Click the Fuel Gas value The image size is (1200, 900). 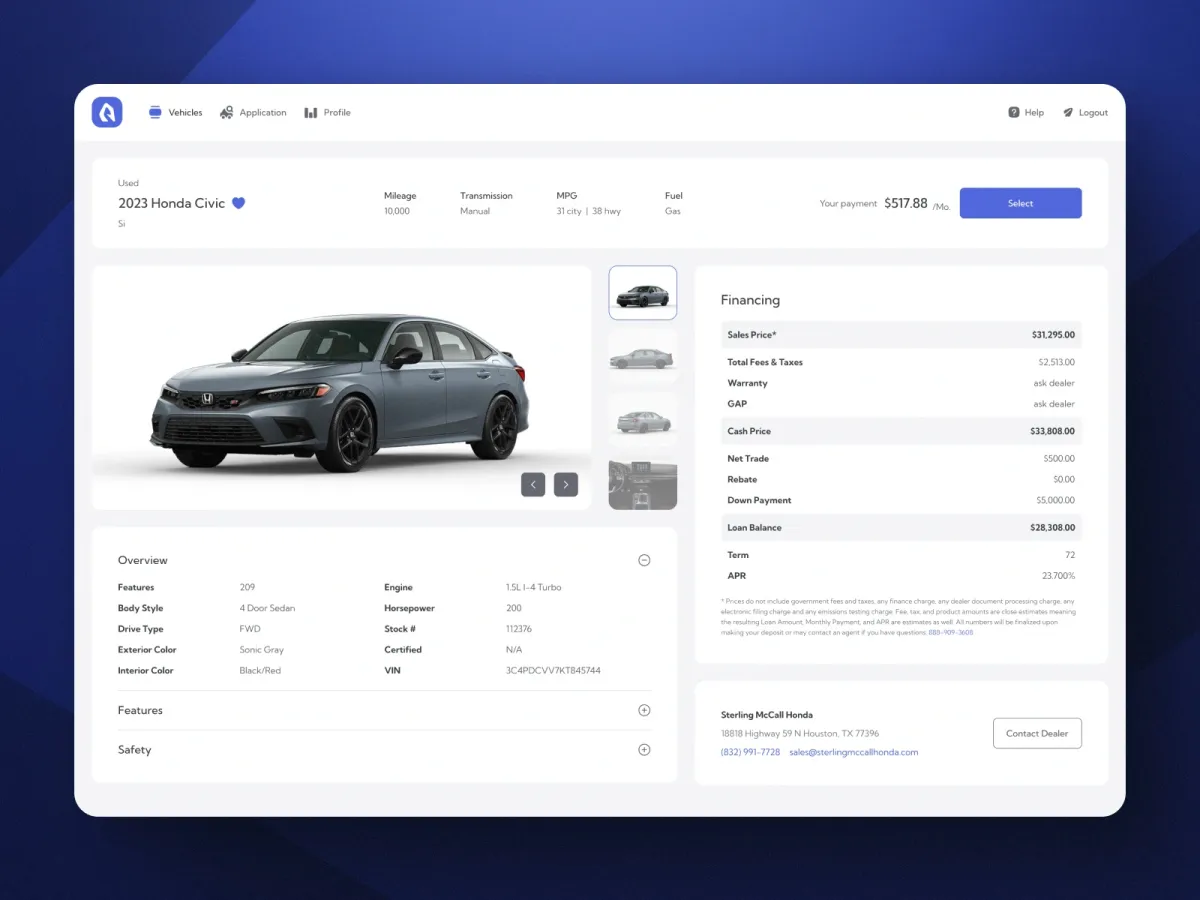tap(673, 211)
